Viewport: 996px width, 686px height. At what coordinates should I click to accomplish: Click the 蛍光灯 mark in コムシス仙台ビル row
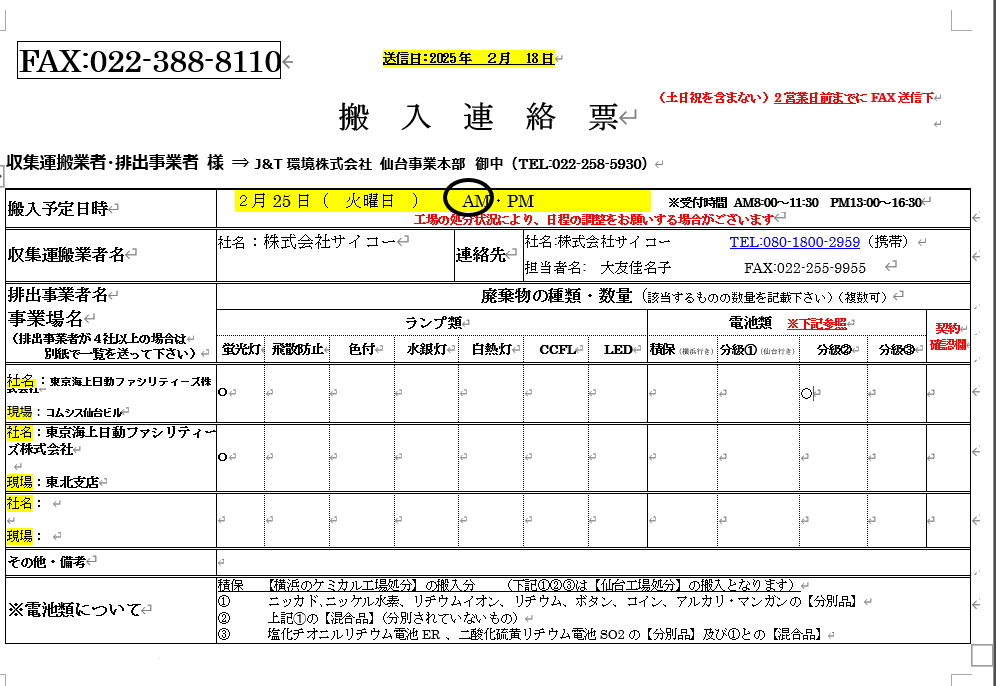coord(222,392)
